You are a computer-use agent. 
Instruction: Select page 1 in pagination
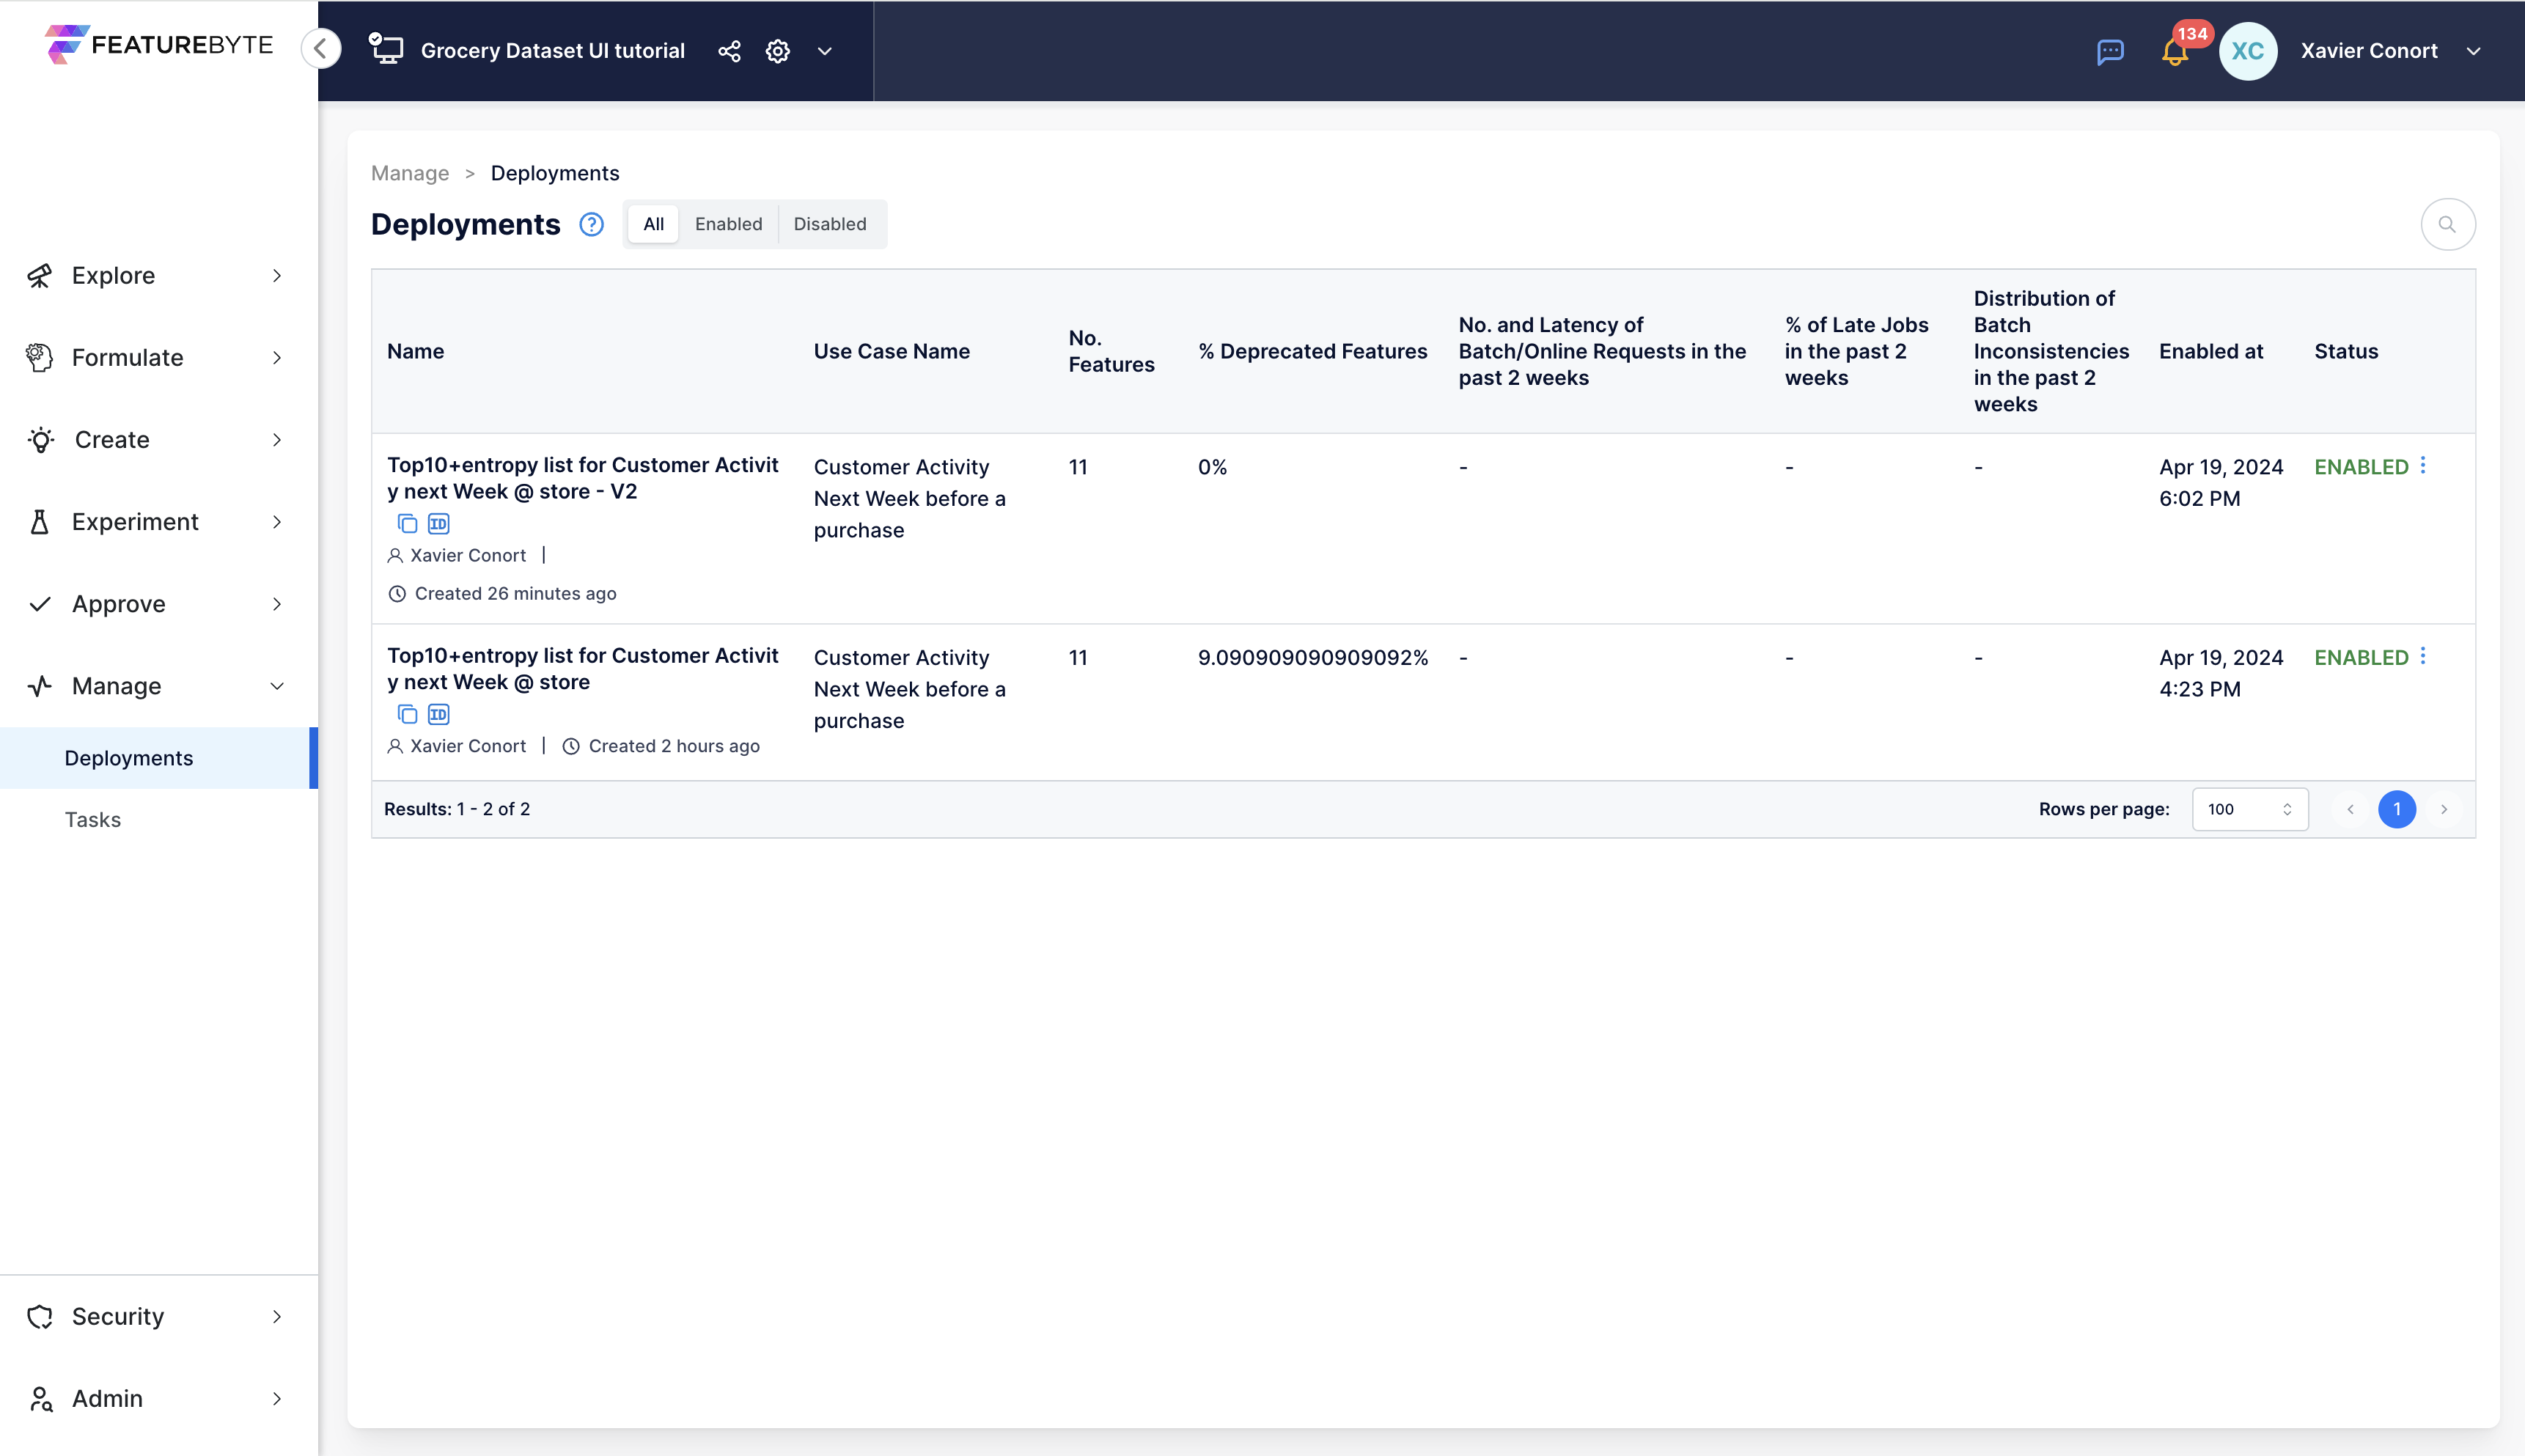2396,809
